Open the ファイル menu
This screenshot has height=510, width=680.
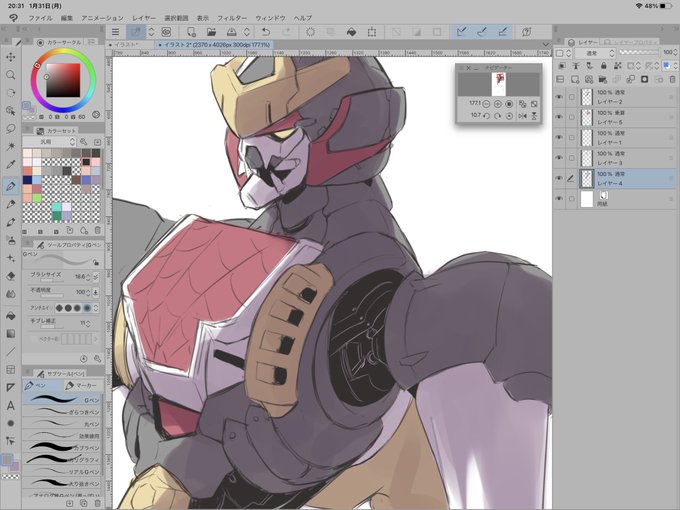[40, 18]
